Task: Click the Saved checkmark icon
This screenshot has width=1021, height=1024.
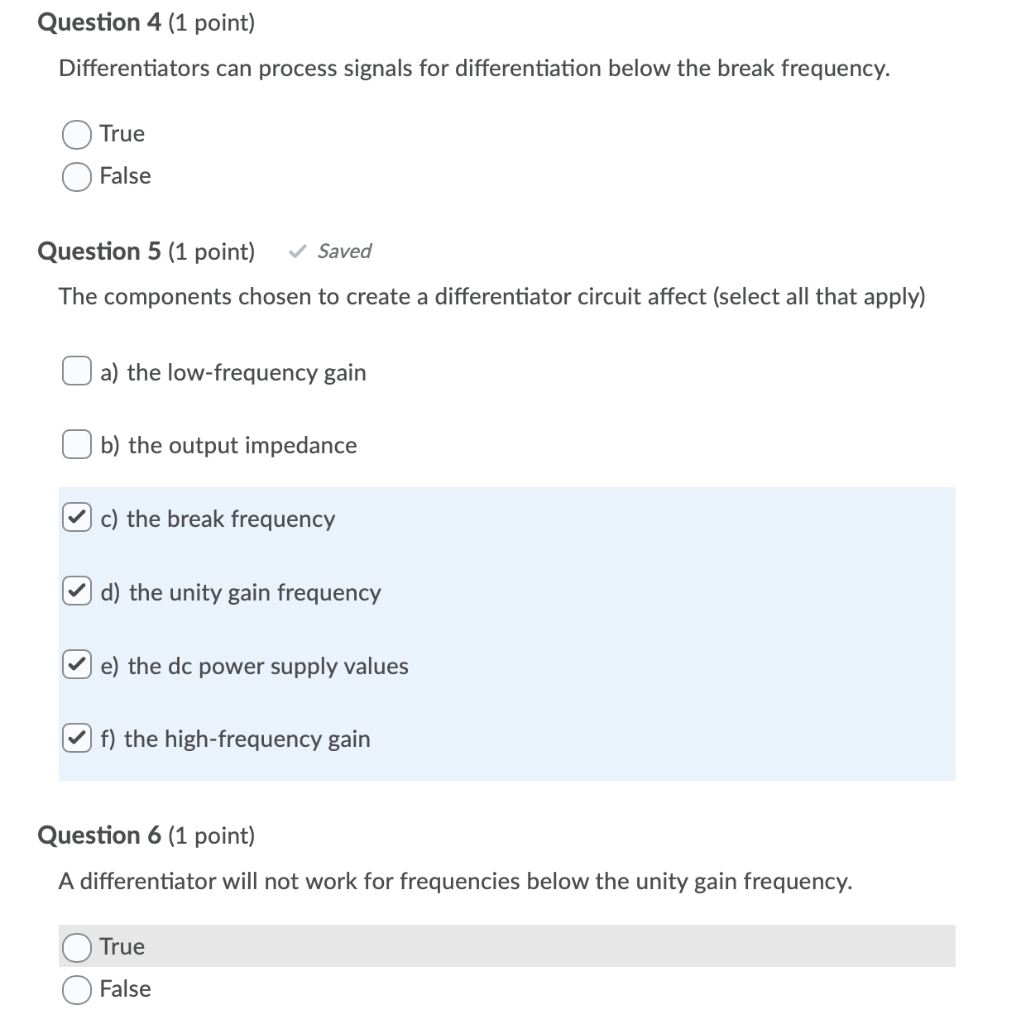Action: [296, 251]
